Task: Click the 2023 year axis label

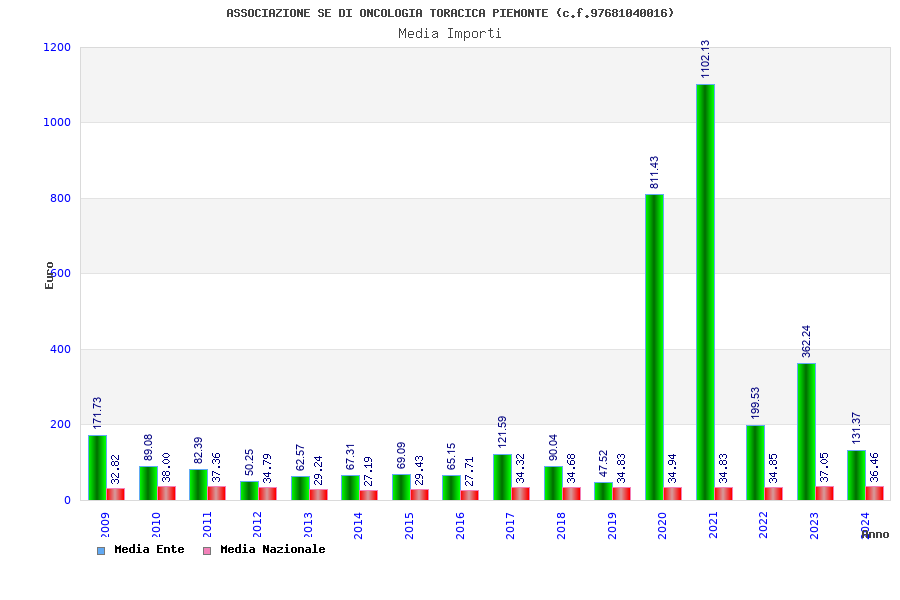Action: [x=814, y=525]
